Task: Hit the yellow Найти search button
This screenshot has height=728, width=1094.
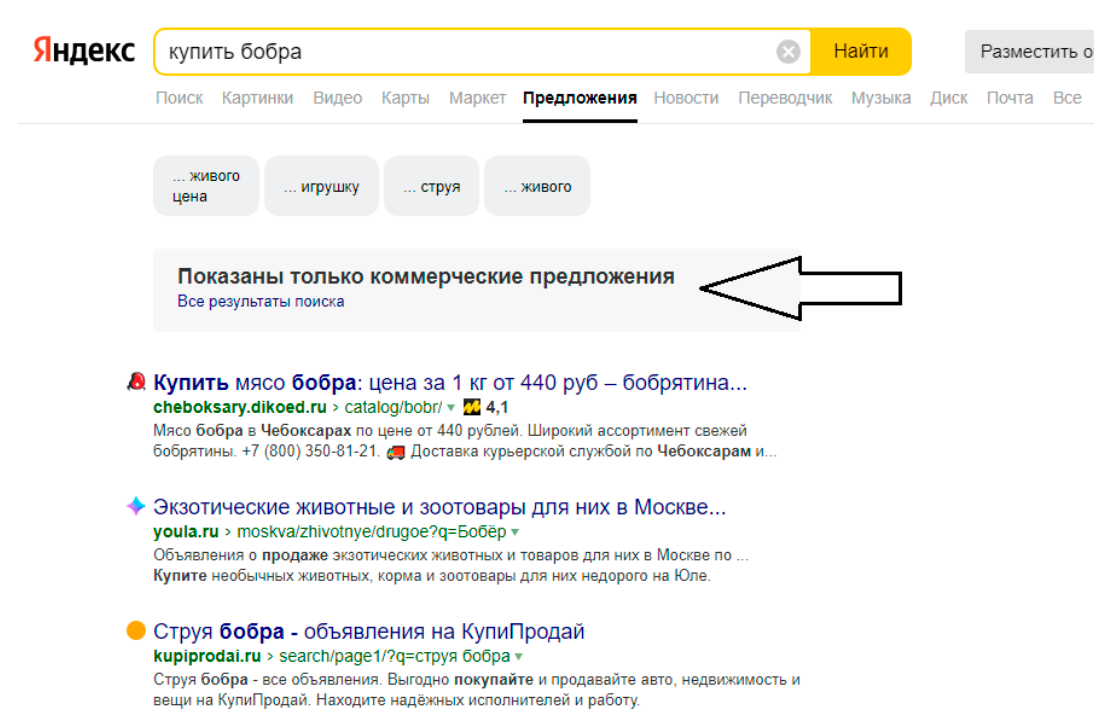Action: (861, 52)
